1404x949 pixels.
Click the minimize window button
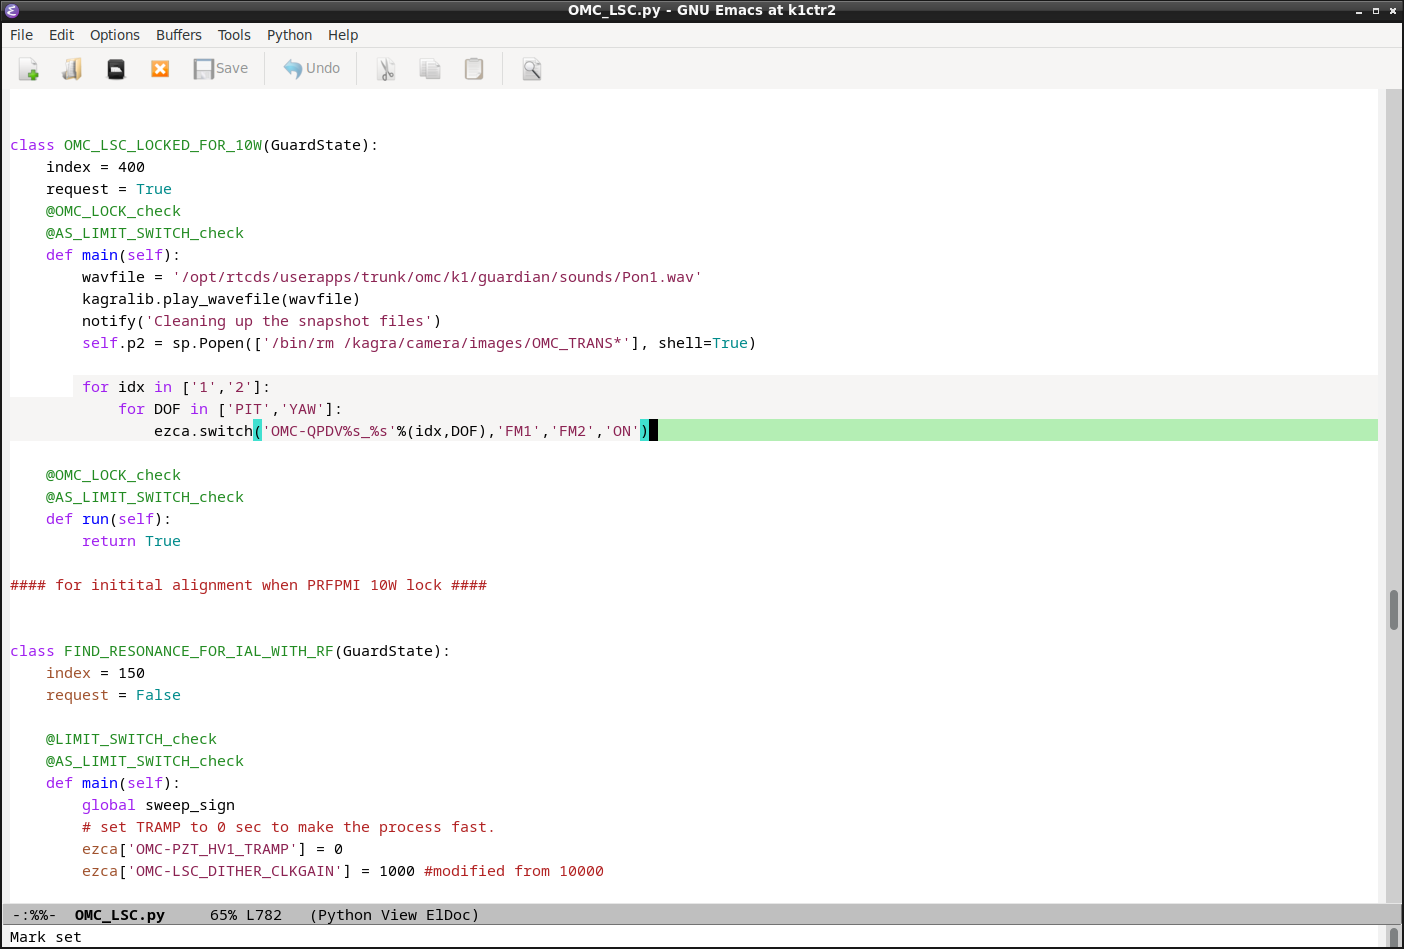[1359, 11]
